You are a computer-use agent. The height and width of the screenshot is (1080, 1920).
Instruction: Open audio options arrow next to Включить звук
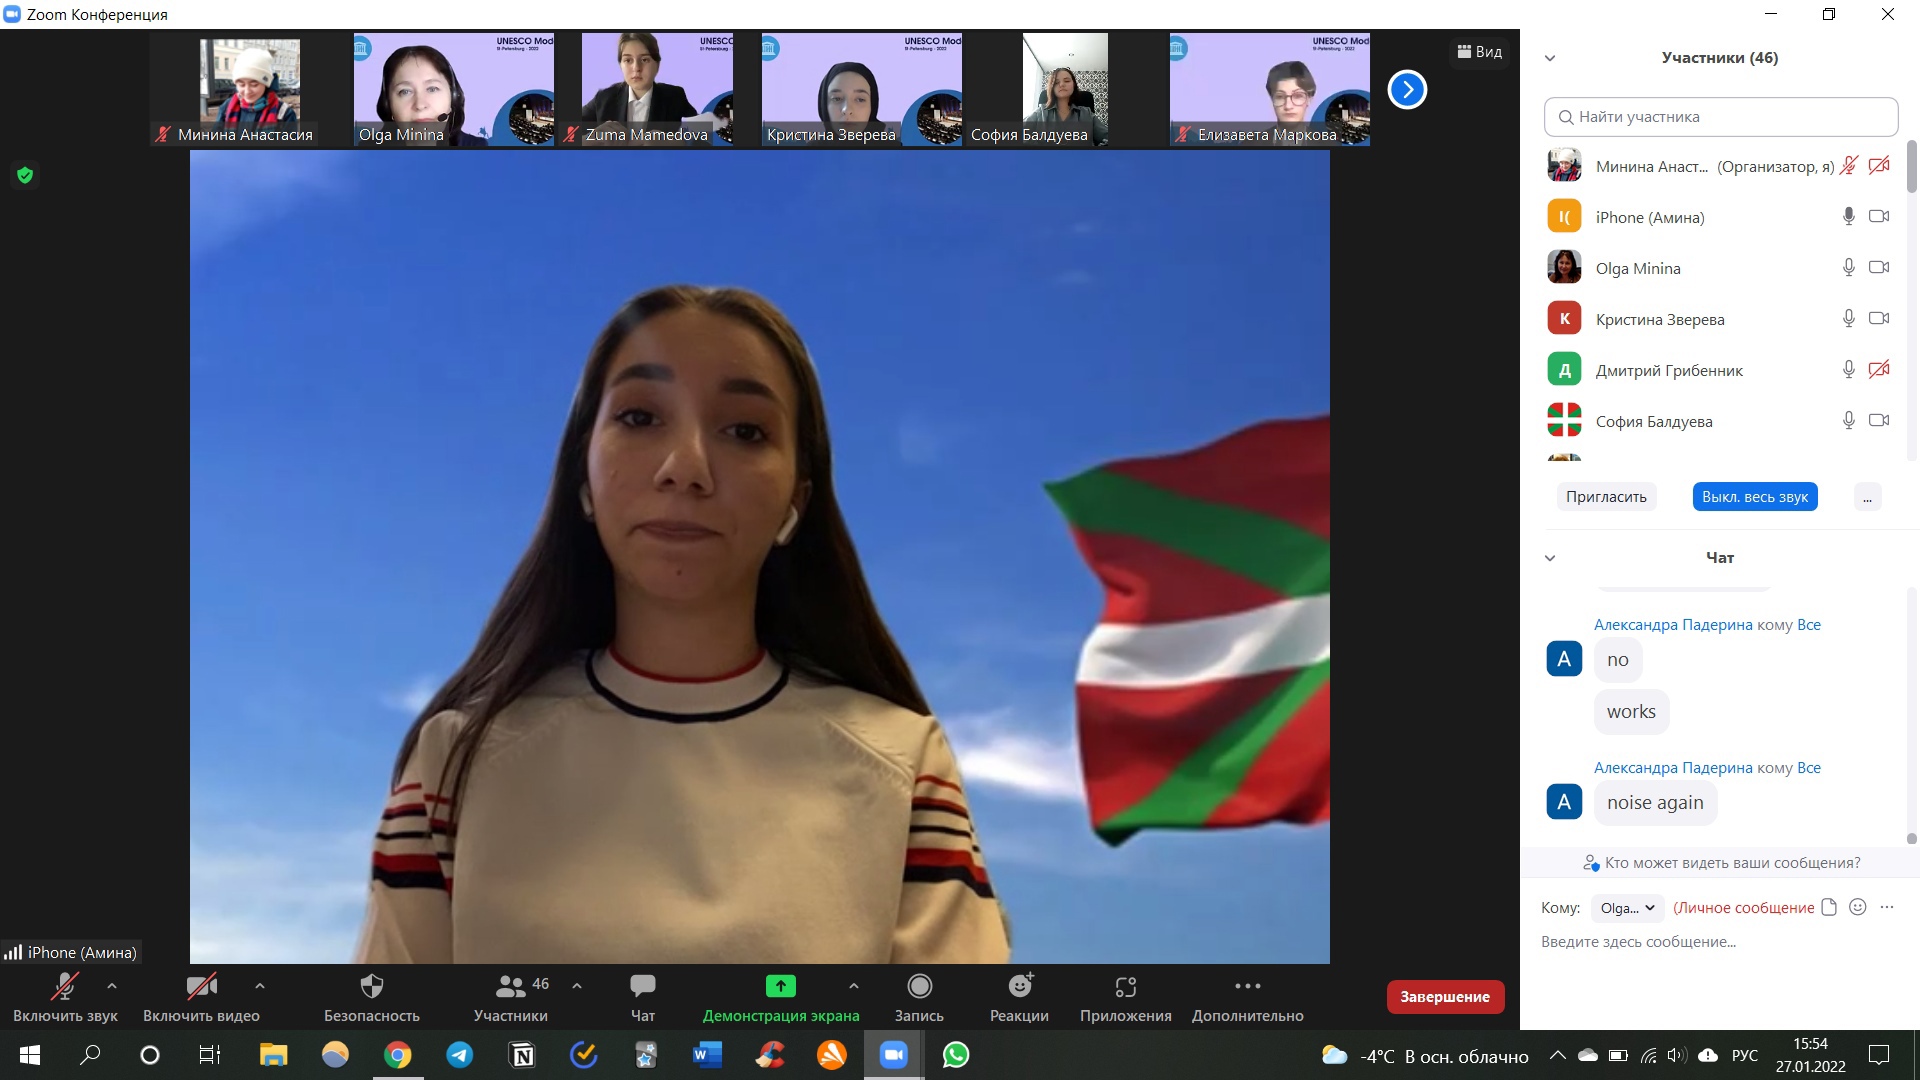click(112, 986)
